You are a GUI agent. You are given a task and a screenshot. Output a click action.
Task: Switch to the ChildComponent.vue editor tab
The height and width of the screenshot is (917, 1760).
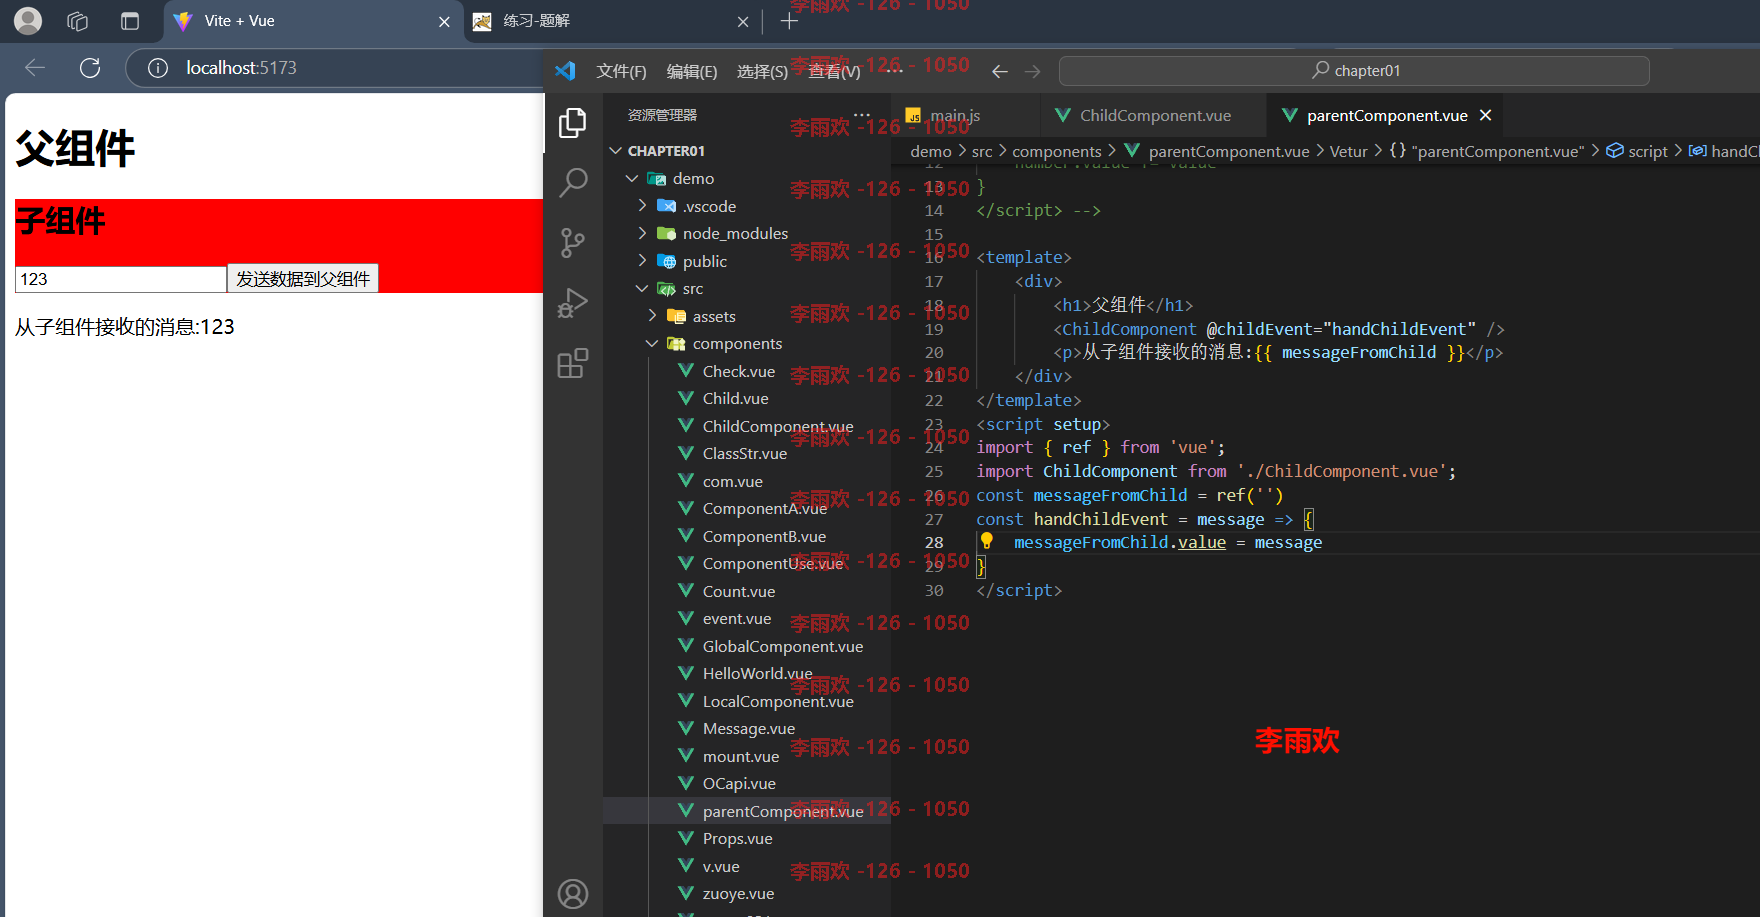[1153, 115]
